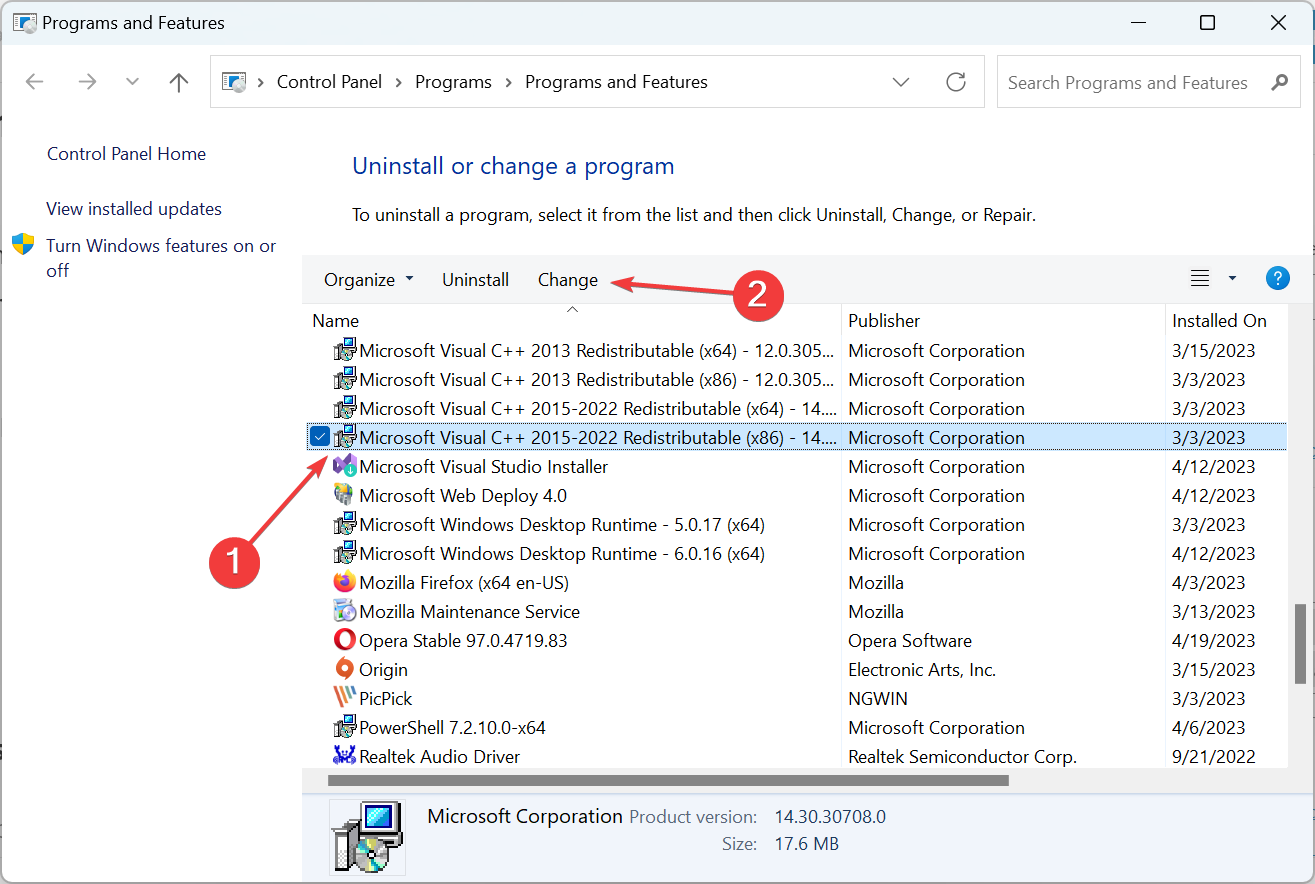This screenshot has height=884, width=1315.
Task: Click Programs in the address breadcrumb
Action: click(x=453, y=82)
